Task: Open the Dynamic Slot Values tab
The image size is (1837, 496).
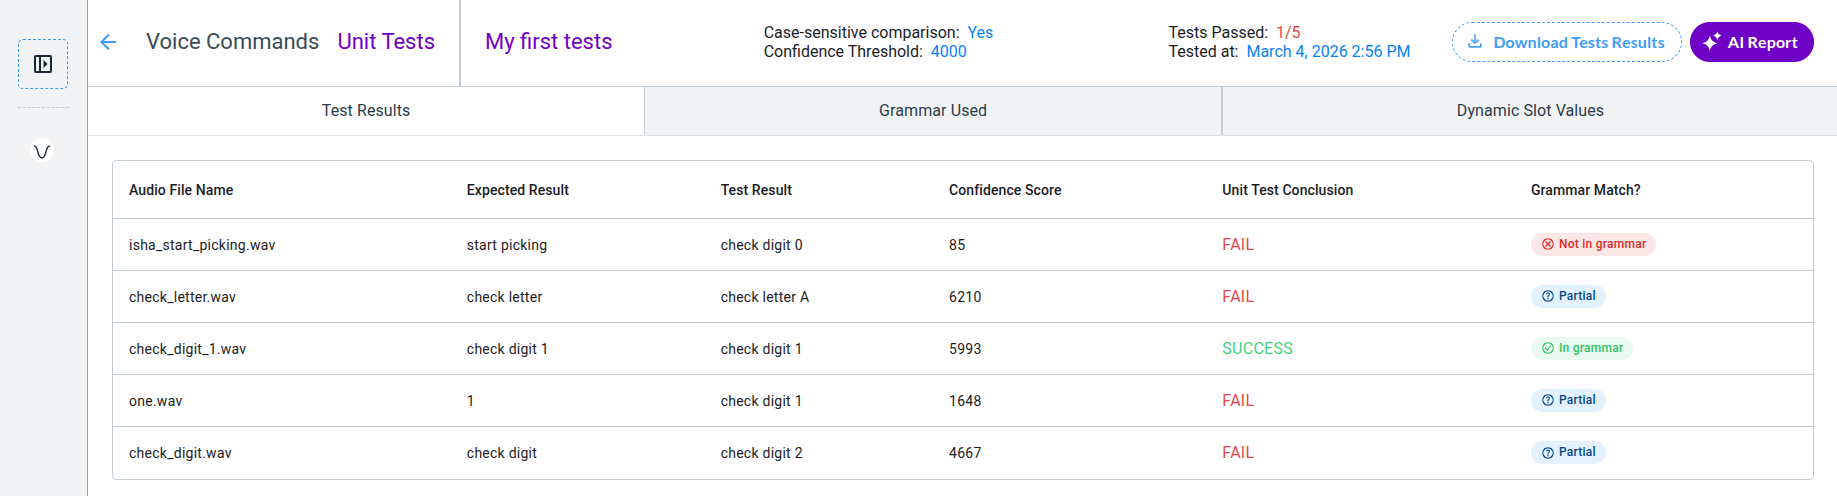Action: tap(1529, 111)
